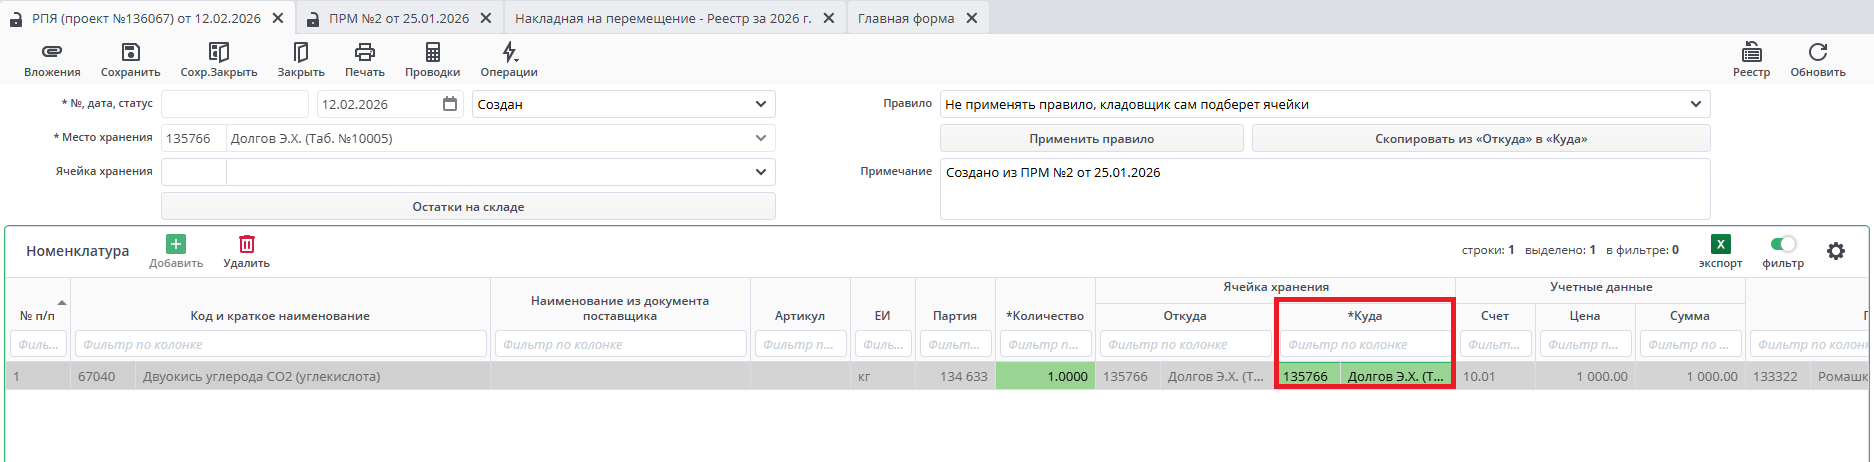
Task: Expand the Правило rule dropdown
Action: tap(1695, 104)
